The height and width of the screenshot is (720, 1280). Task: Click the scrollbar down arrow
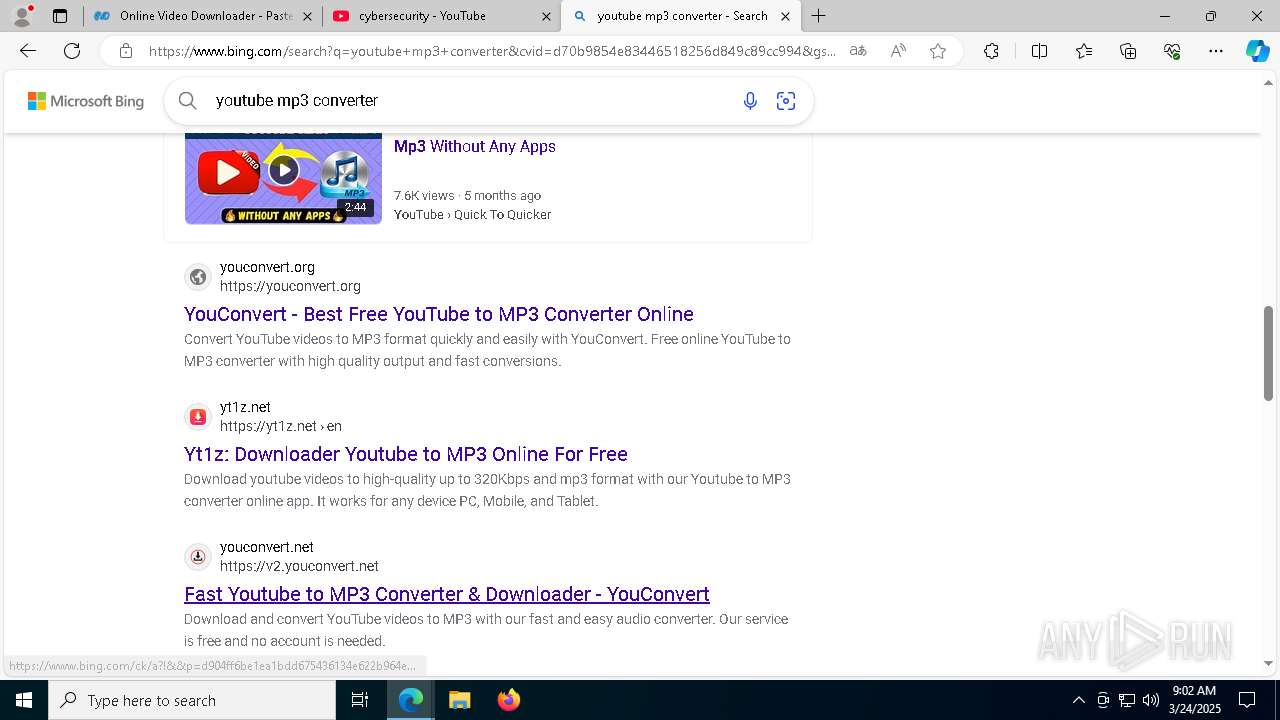(1269, 663)
